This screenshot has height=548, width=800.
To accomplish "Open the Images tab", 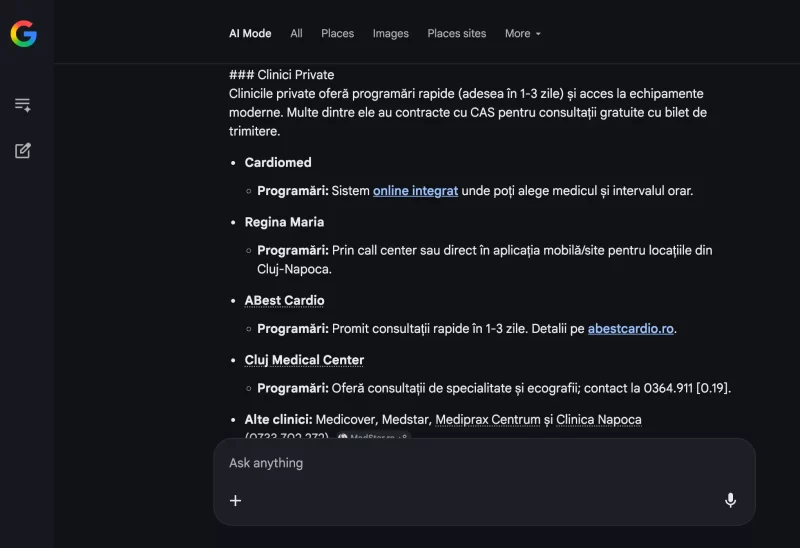I will pos(390,34).
